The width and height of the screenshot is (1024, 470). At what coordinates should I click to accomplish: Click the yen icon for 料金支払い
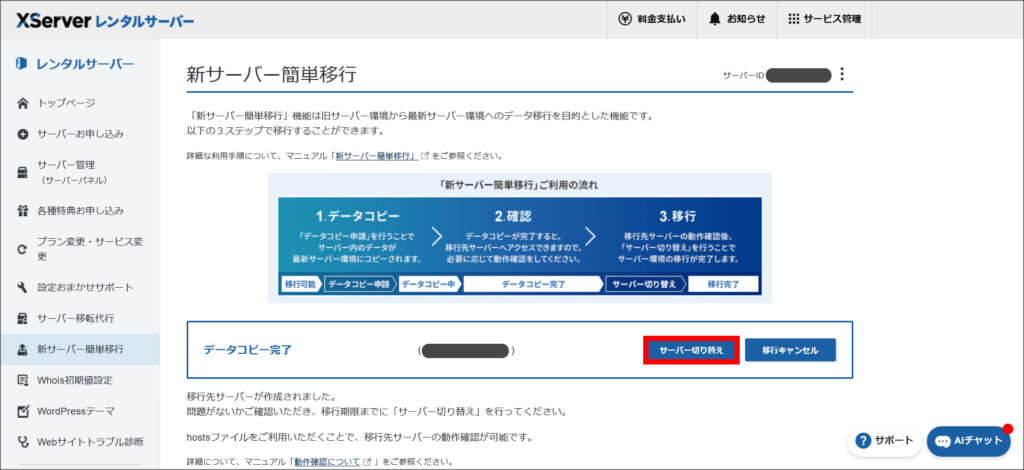tap(625, 19)
